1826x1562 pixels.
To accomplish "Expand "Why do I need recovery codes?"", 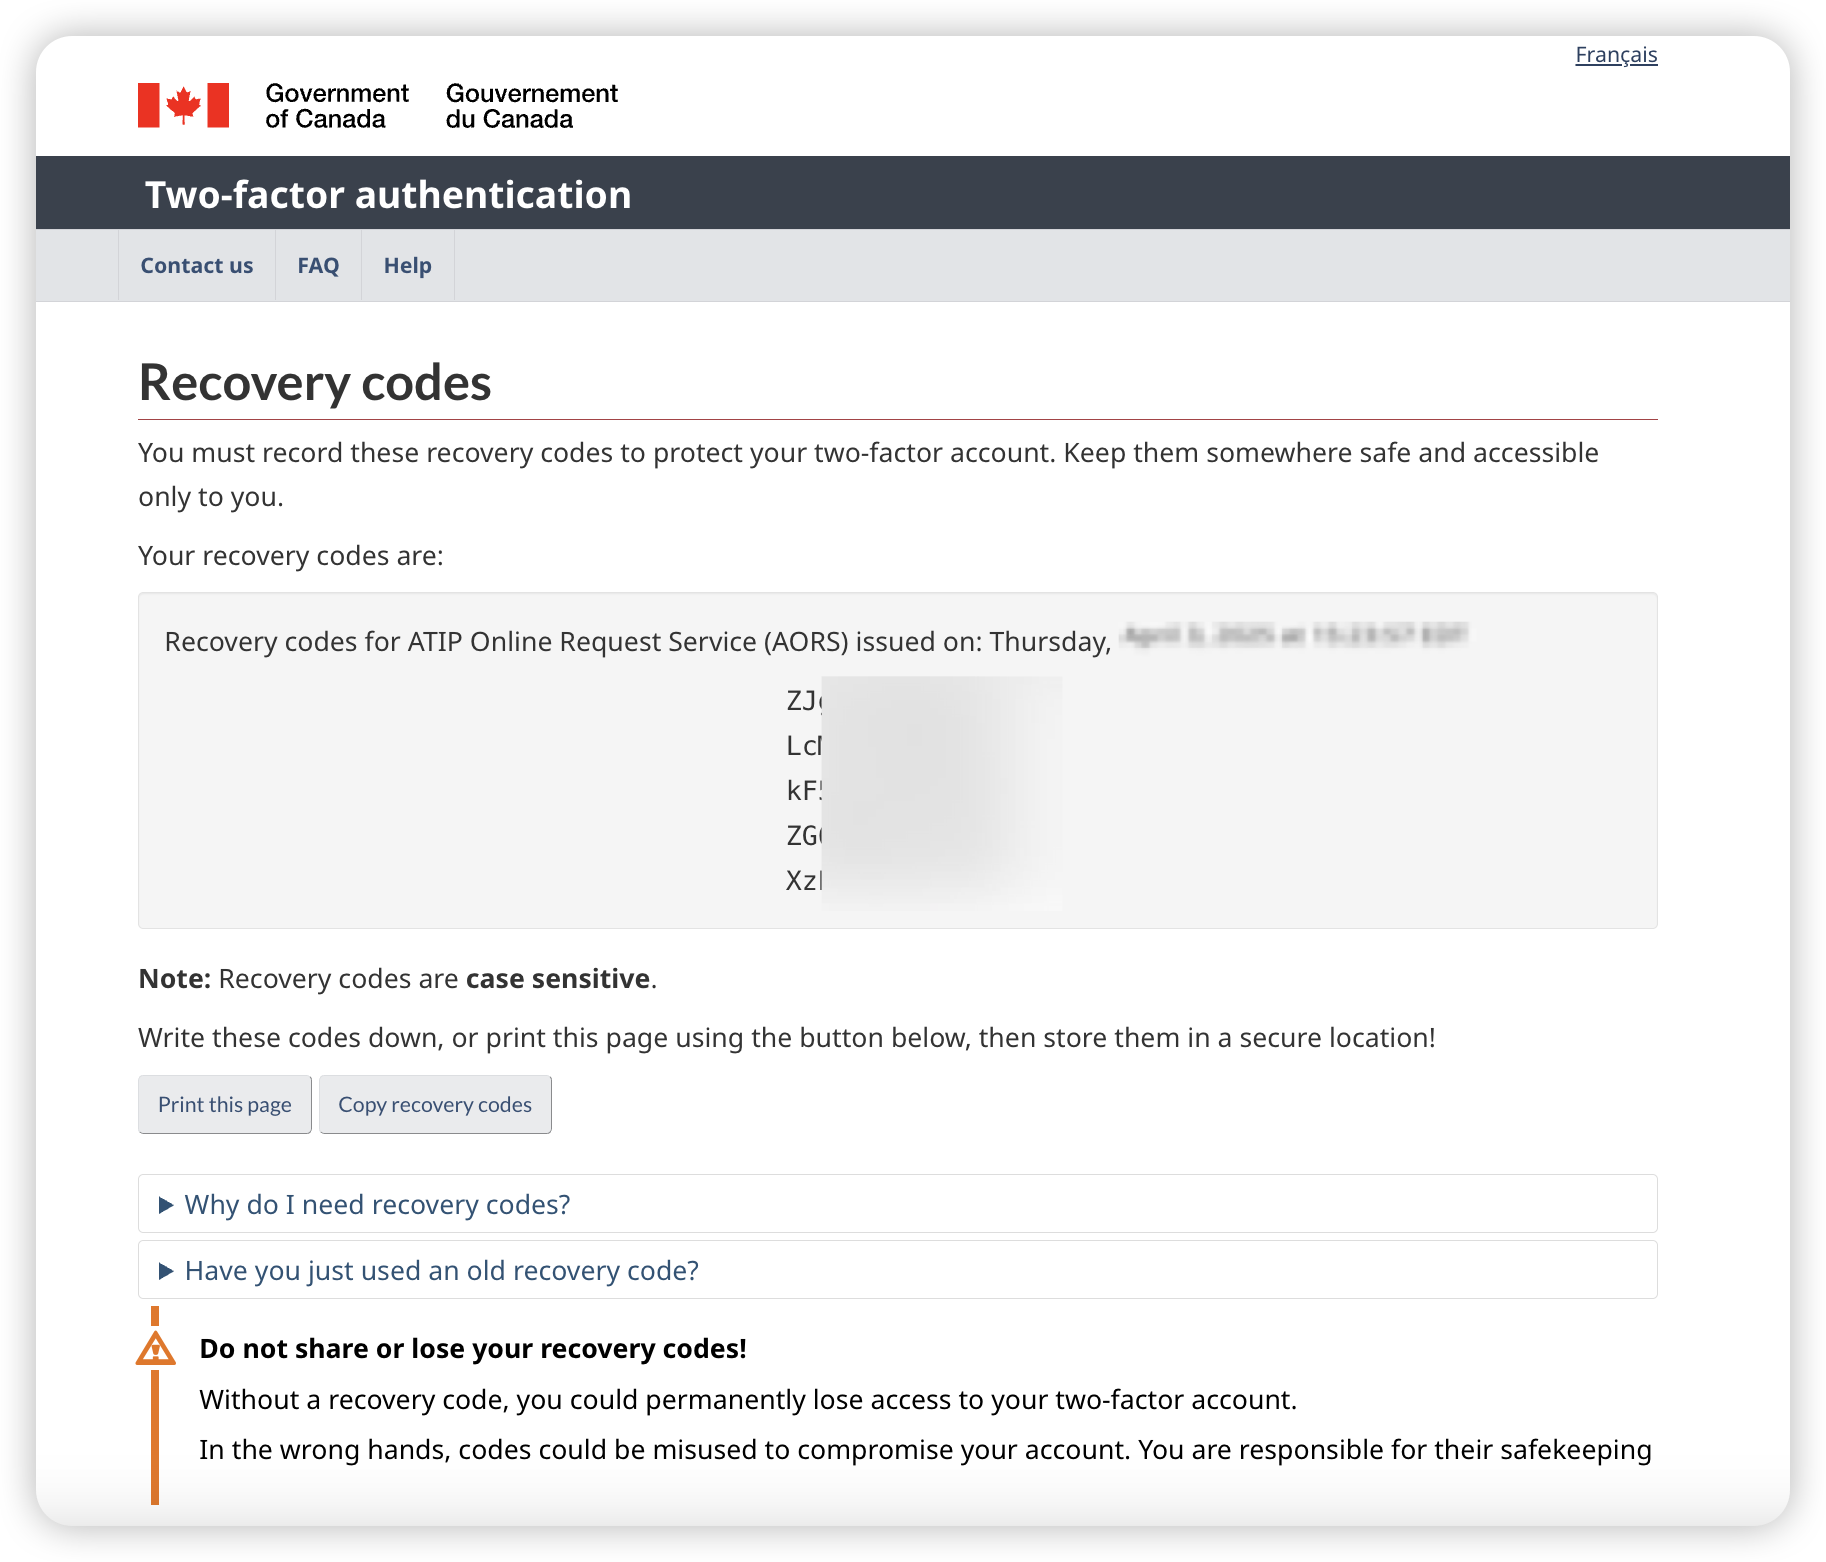I will coord(377,1205).
